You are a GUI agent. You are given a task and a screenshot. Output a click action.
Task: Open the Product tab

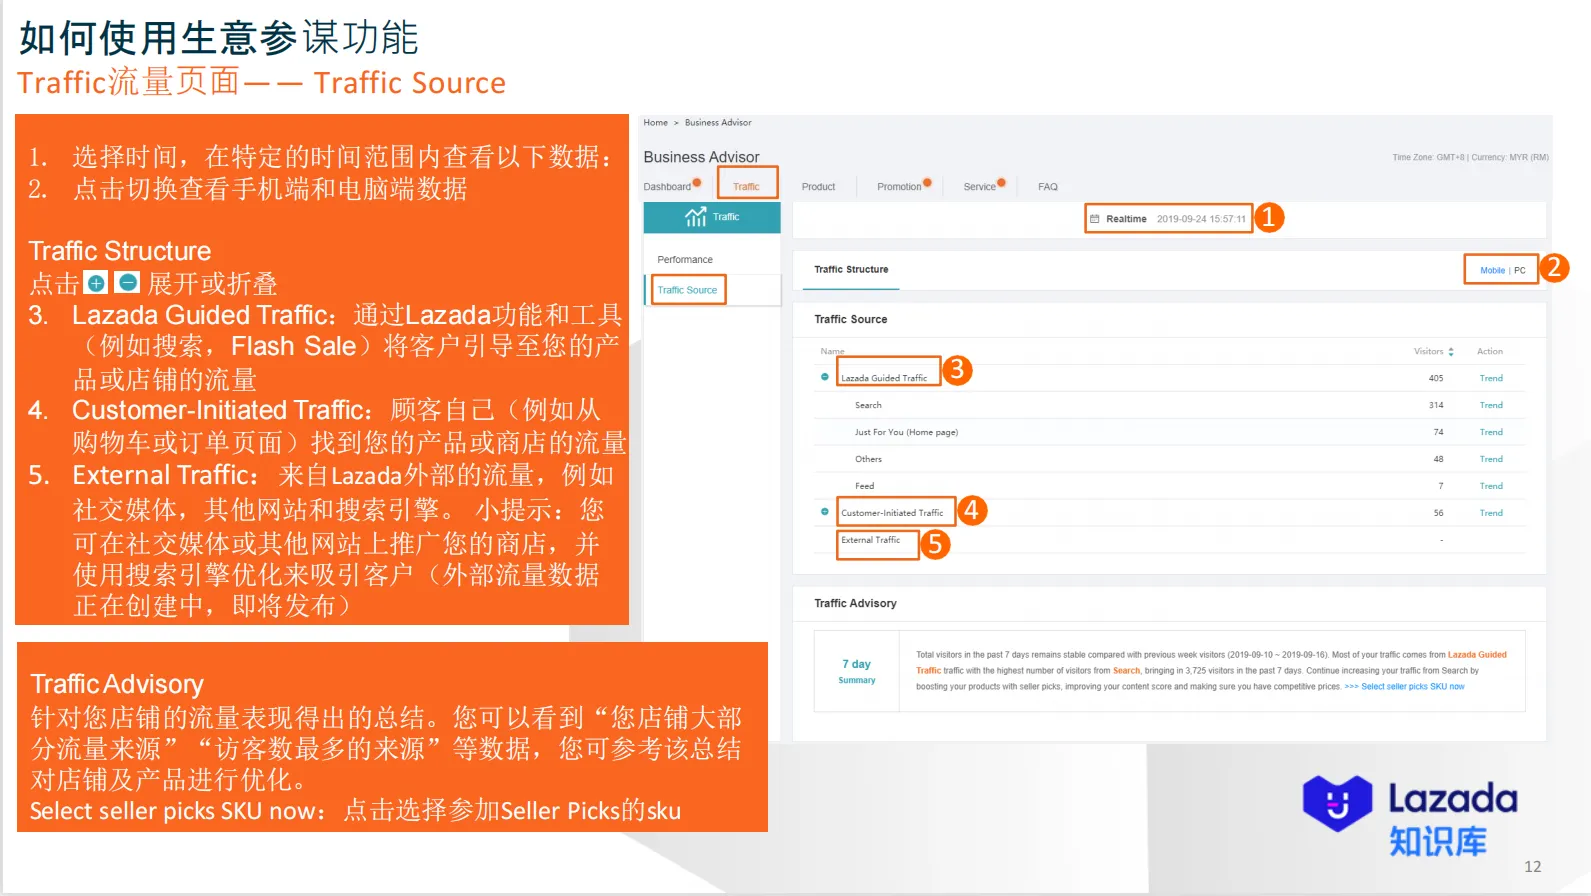tap(818, 187)
